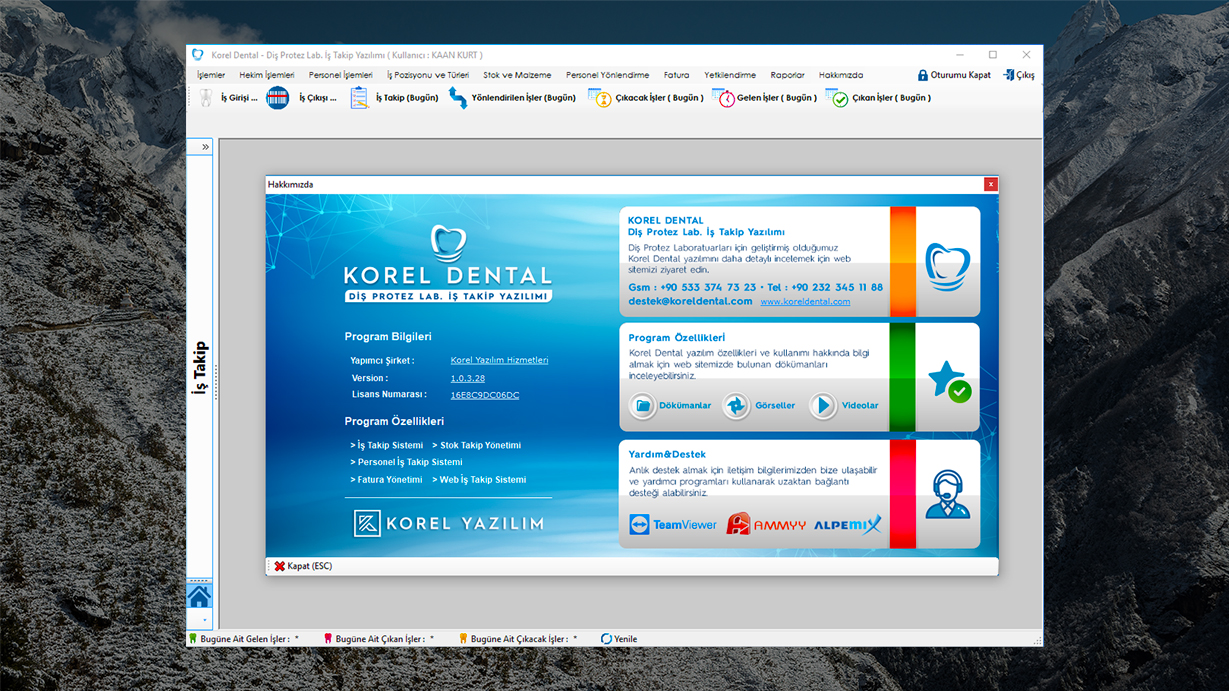Image resolution: width=1229 pixels, height=691 pixels.
Task: Launch Ammyy remote support logo
Action: pos(766,524)
